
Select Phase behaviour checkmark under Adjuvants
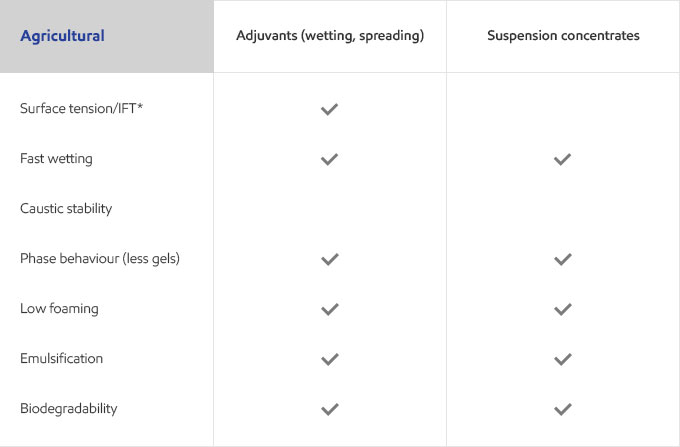330,259
